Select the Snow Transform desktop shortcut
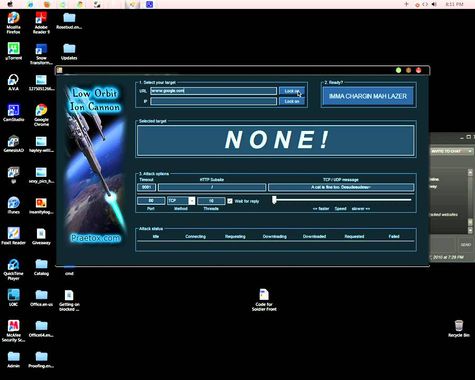This screenshot has width=475, height=380. point(41,54)
